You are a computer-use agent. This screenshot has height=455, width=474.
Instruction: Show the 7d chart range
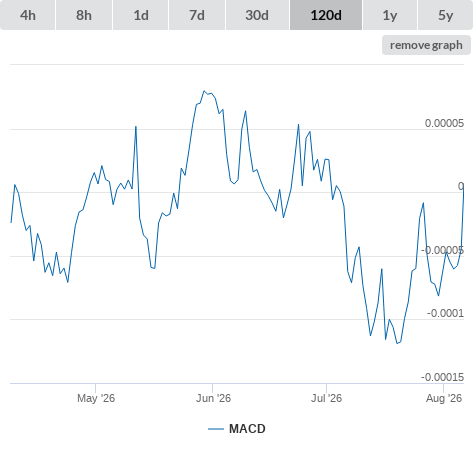pos(197,15)
